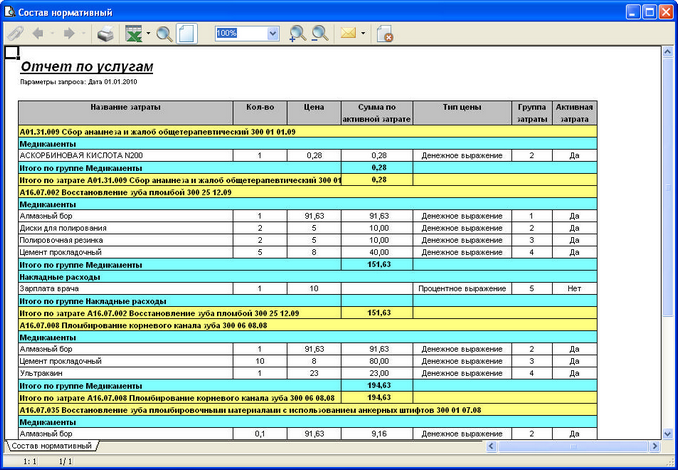The height and width of the screenshot is (470, 678).
Task: Go forward with right arrow icon
Action: (69, 33)
